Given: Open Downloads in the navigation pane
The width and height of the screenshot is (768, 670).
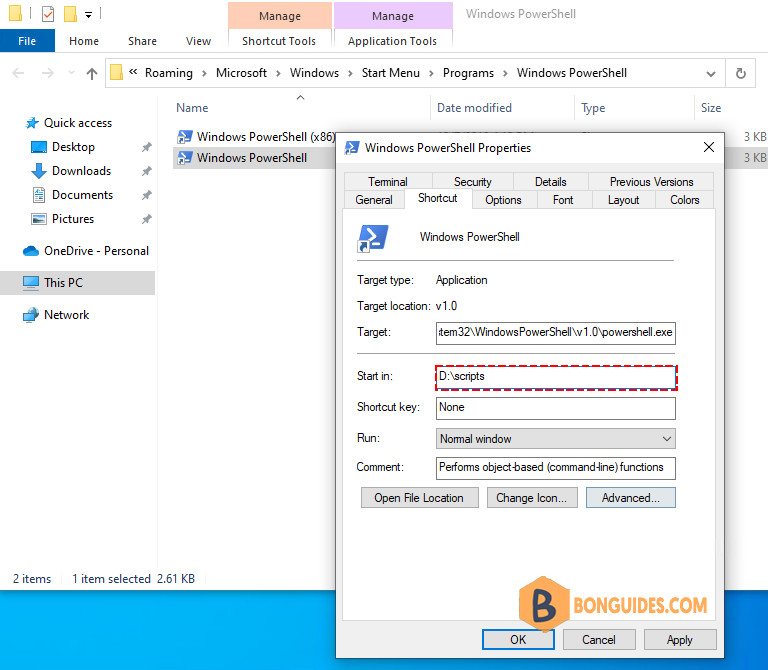Looking at the screenshot, I should coord(81,171).
